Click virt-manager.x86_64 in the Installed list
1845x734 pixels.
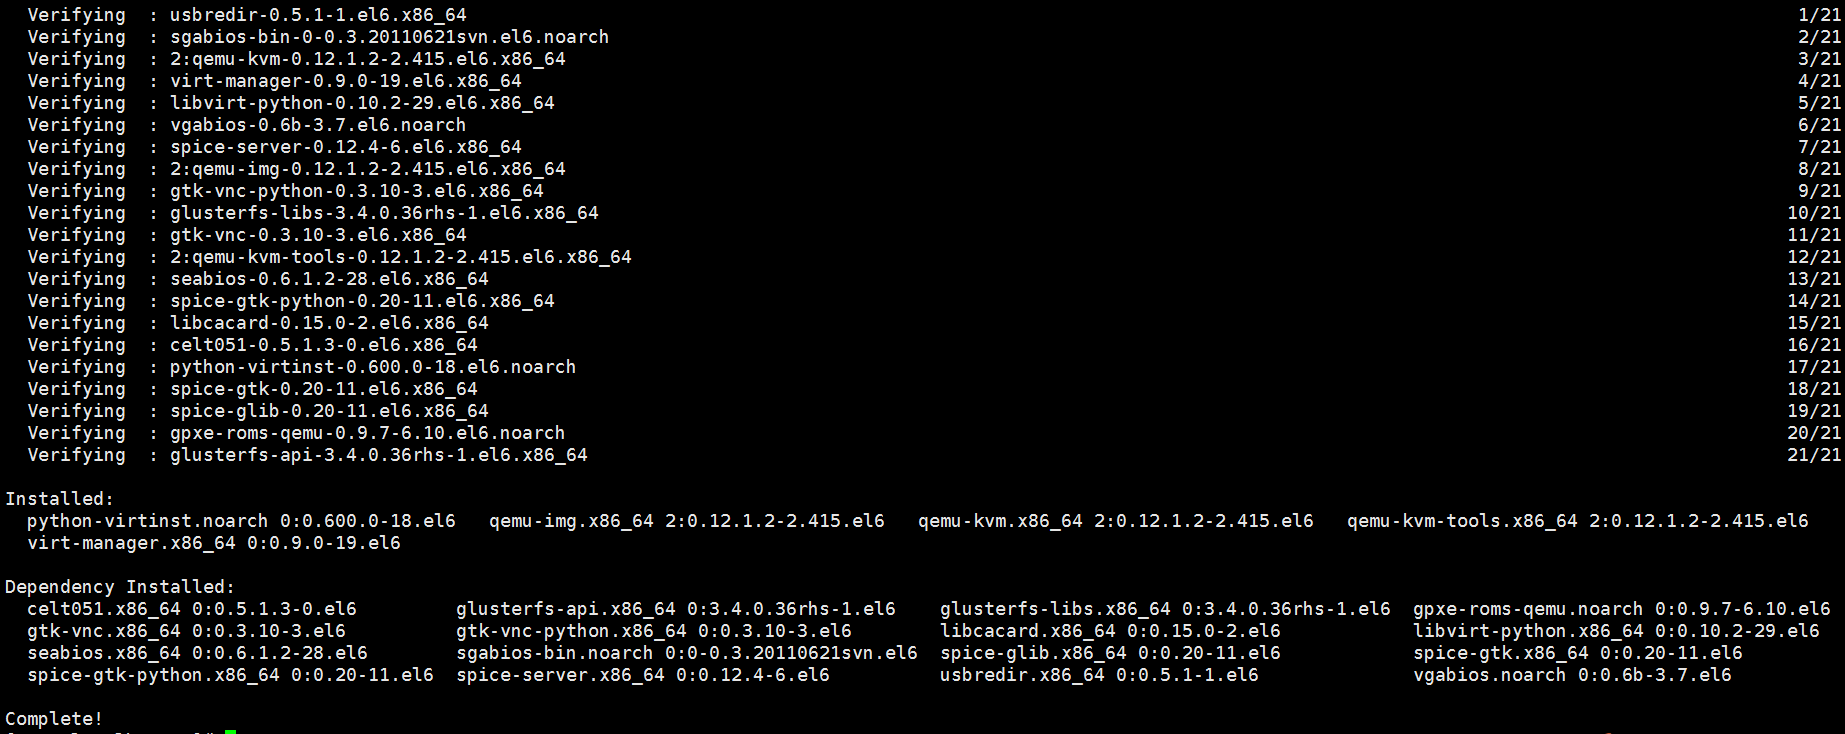point(131,543)
